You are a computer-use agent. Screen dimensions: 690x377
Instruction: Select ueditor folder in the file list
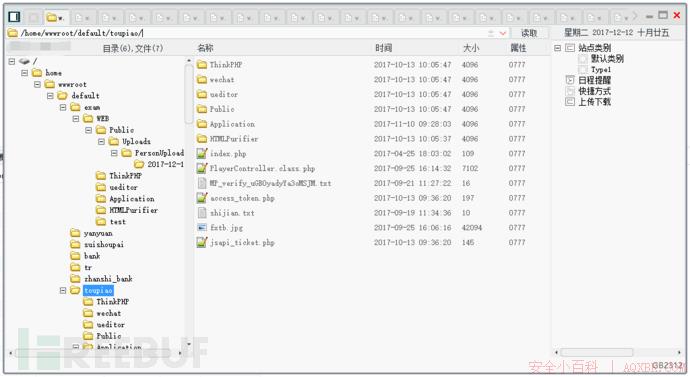point(224,95)
